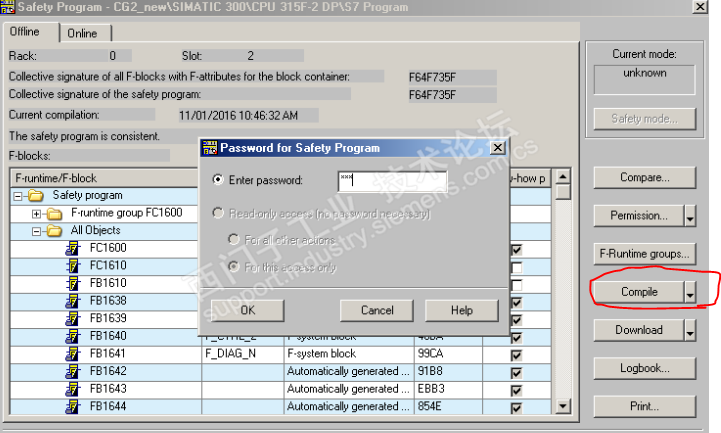Open F-Runtime groups settings
Viewport: 721px width, 433px height.
[x=645, y=254]
